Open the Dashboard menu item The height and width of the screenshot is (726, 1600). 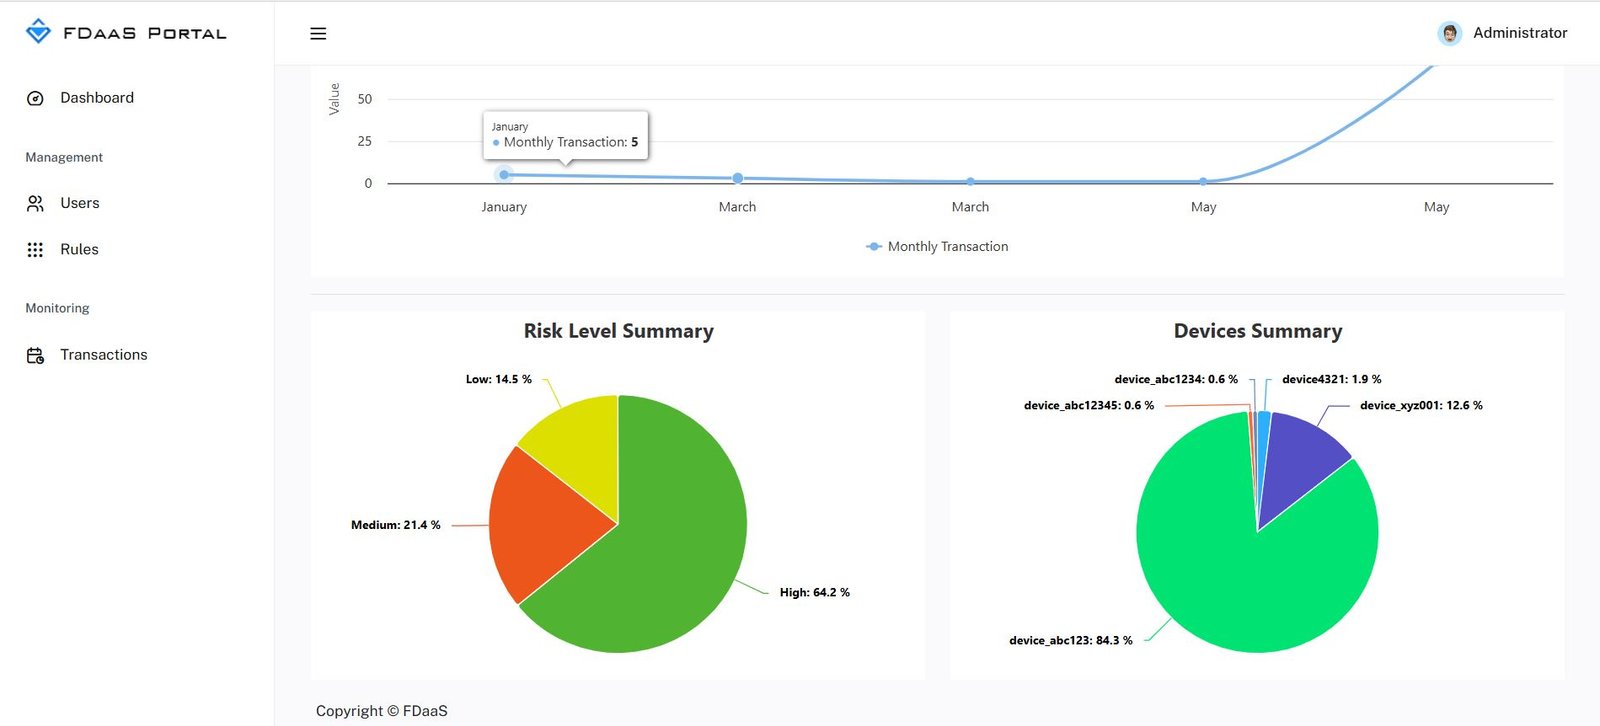[97, 98]
